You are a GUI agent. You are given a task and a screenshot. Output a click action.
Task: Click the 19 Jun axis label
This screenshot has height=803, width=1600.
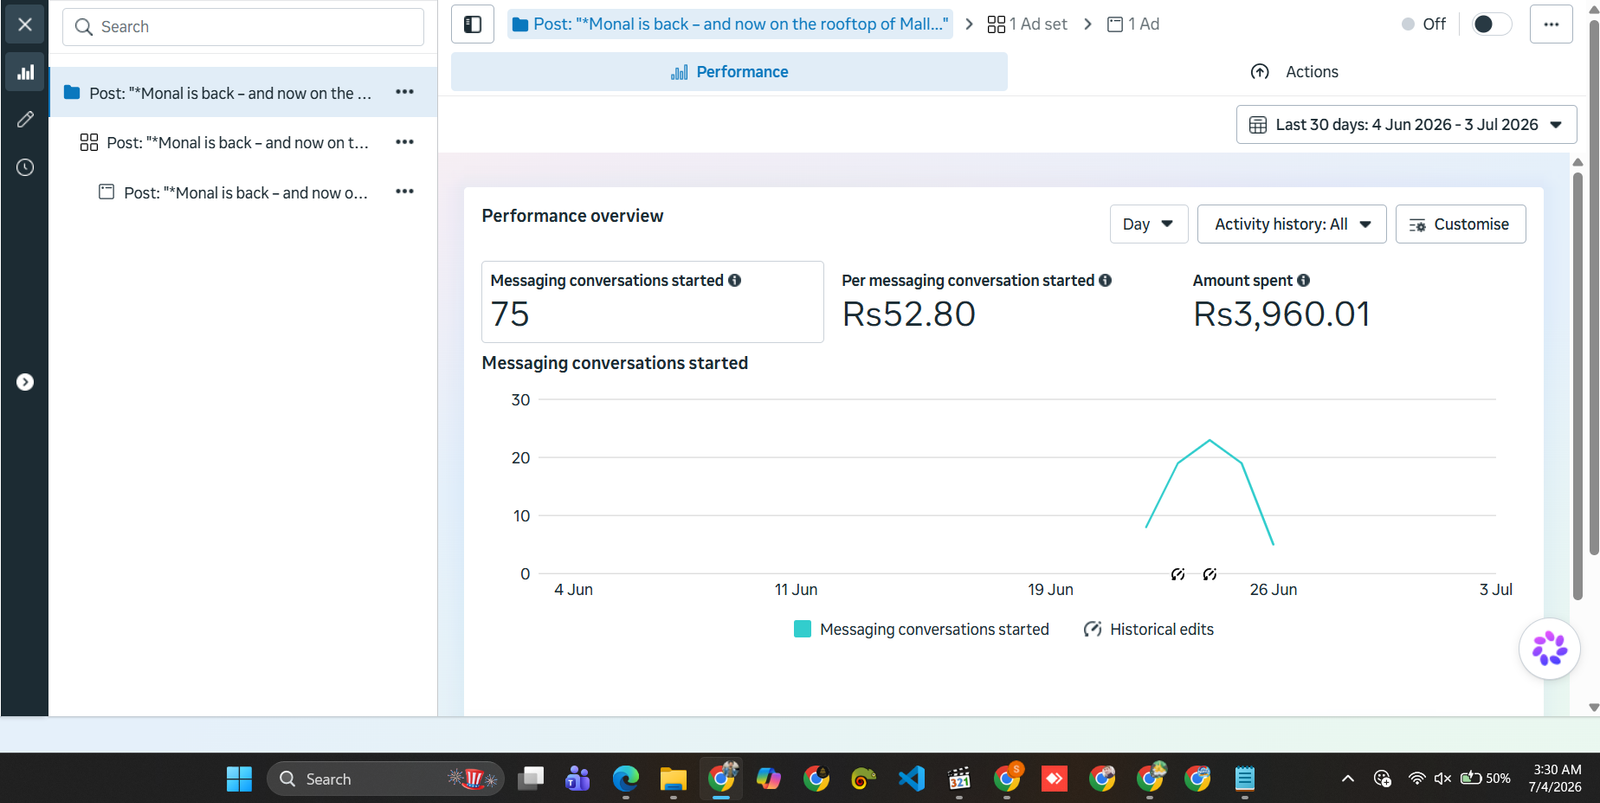point(1050,590)
